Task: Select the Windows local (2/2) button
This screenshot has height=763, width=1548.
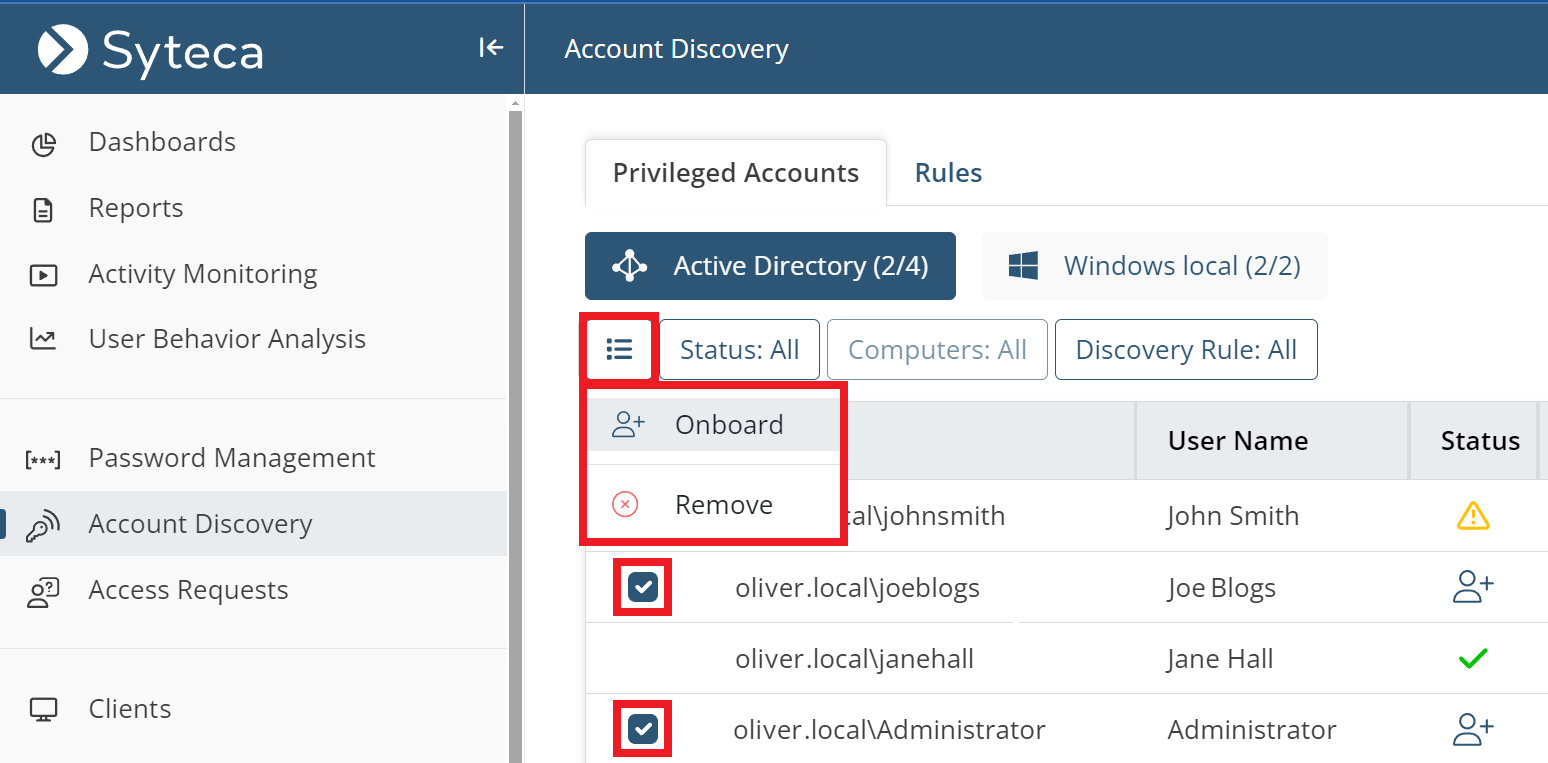Action: point(1154,266)
